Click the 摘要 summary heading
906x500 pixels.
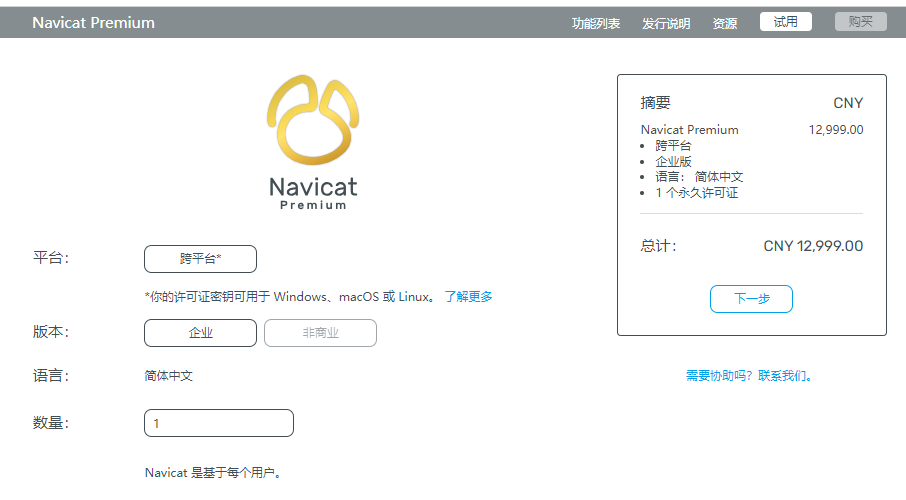pyautogui.click(x=655, y=103)
